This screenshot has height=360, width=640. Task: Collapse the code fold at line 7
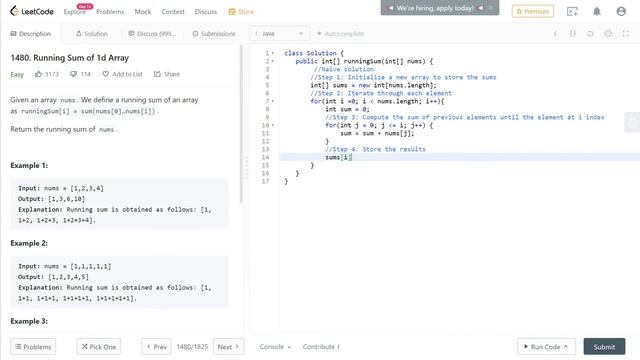pyautogui.click(x=273, y=101)
